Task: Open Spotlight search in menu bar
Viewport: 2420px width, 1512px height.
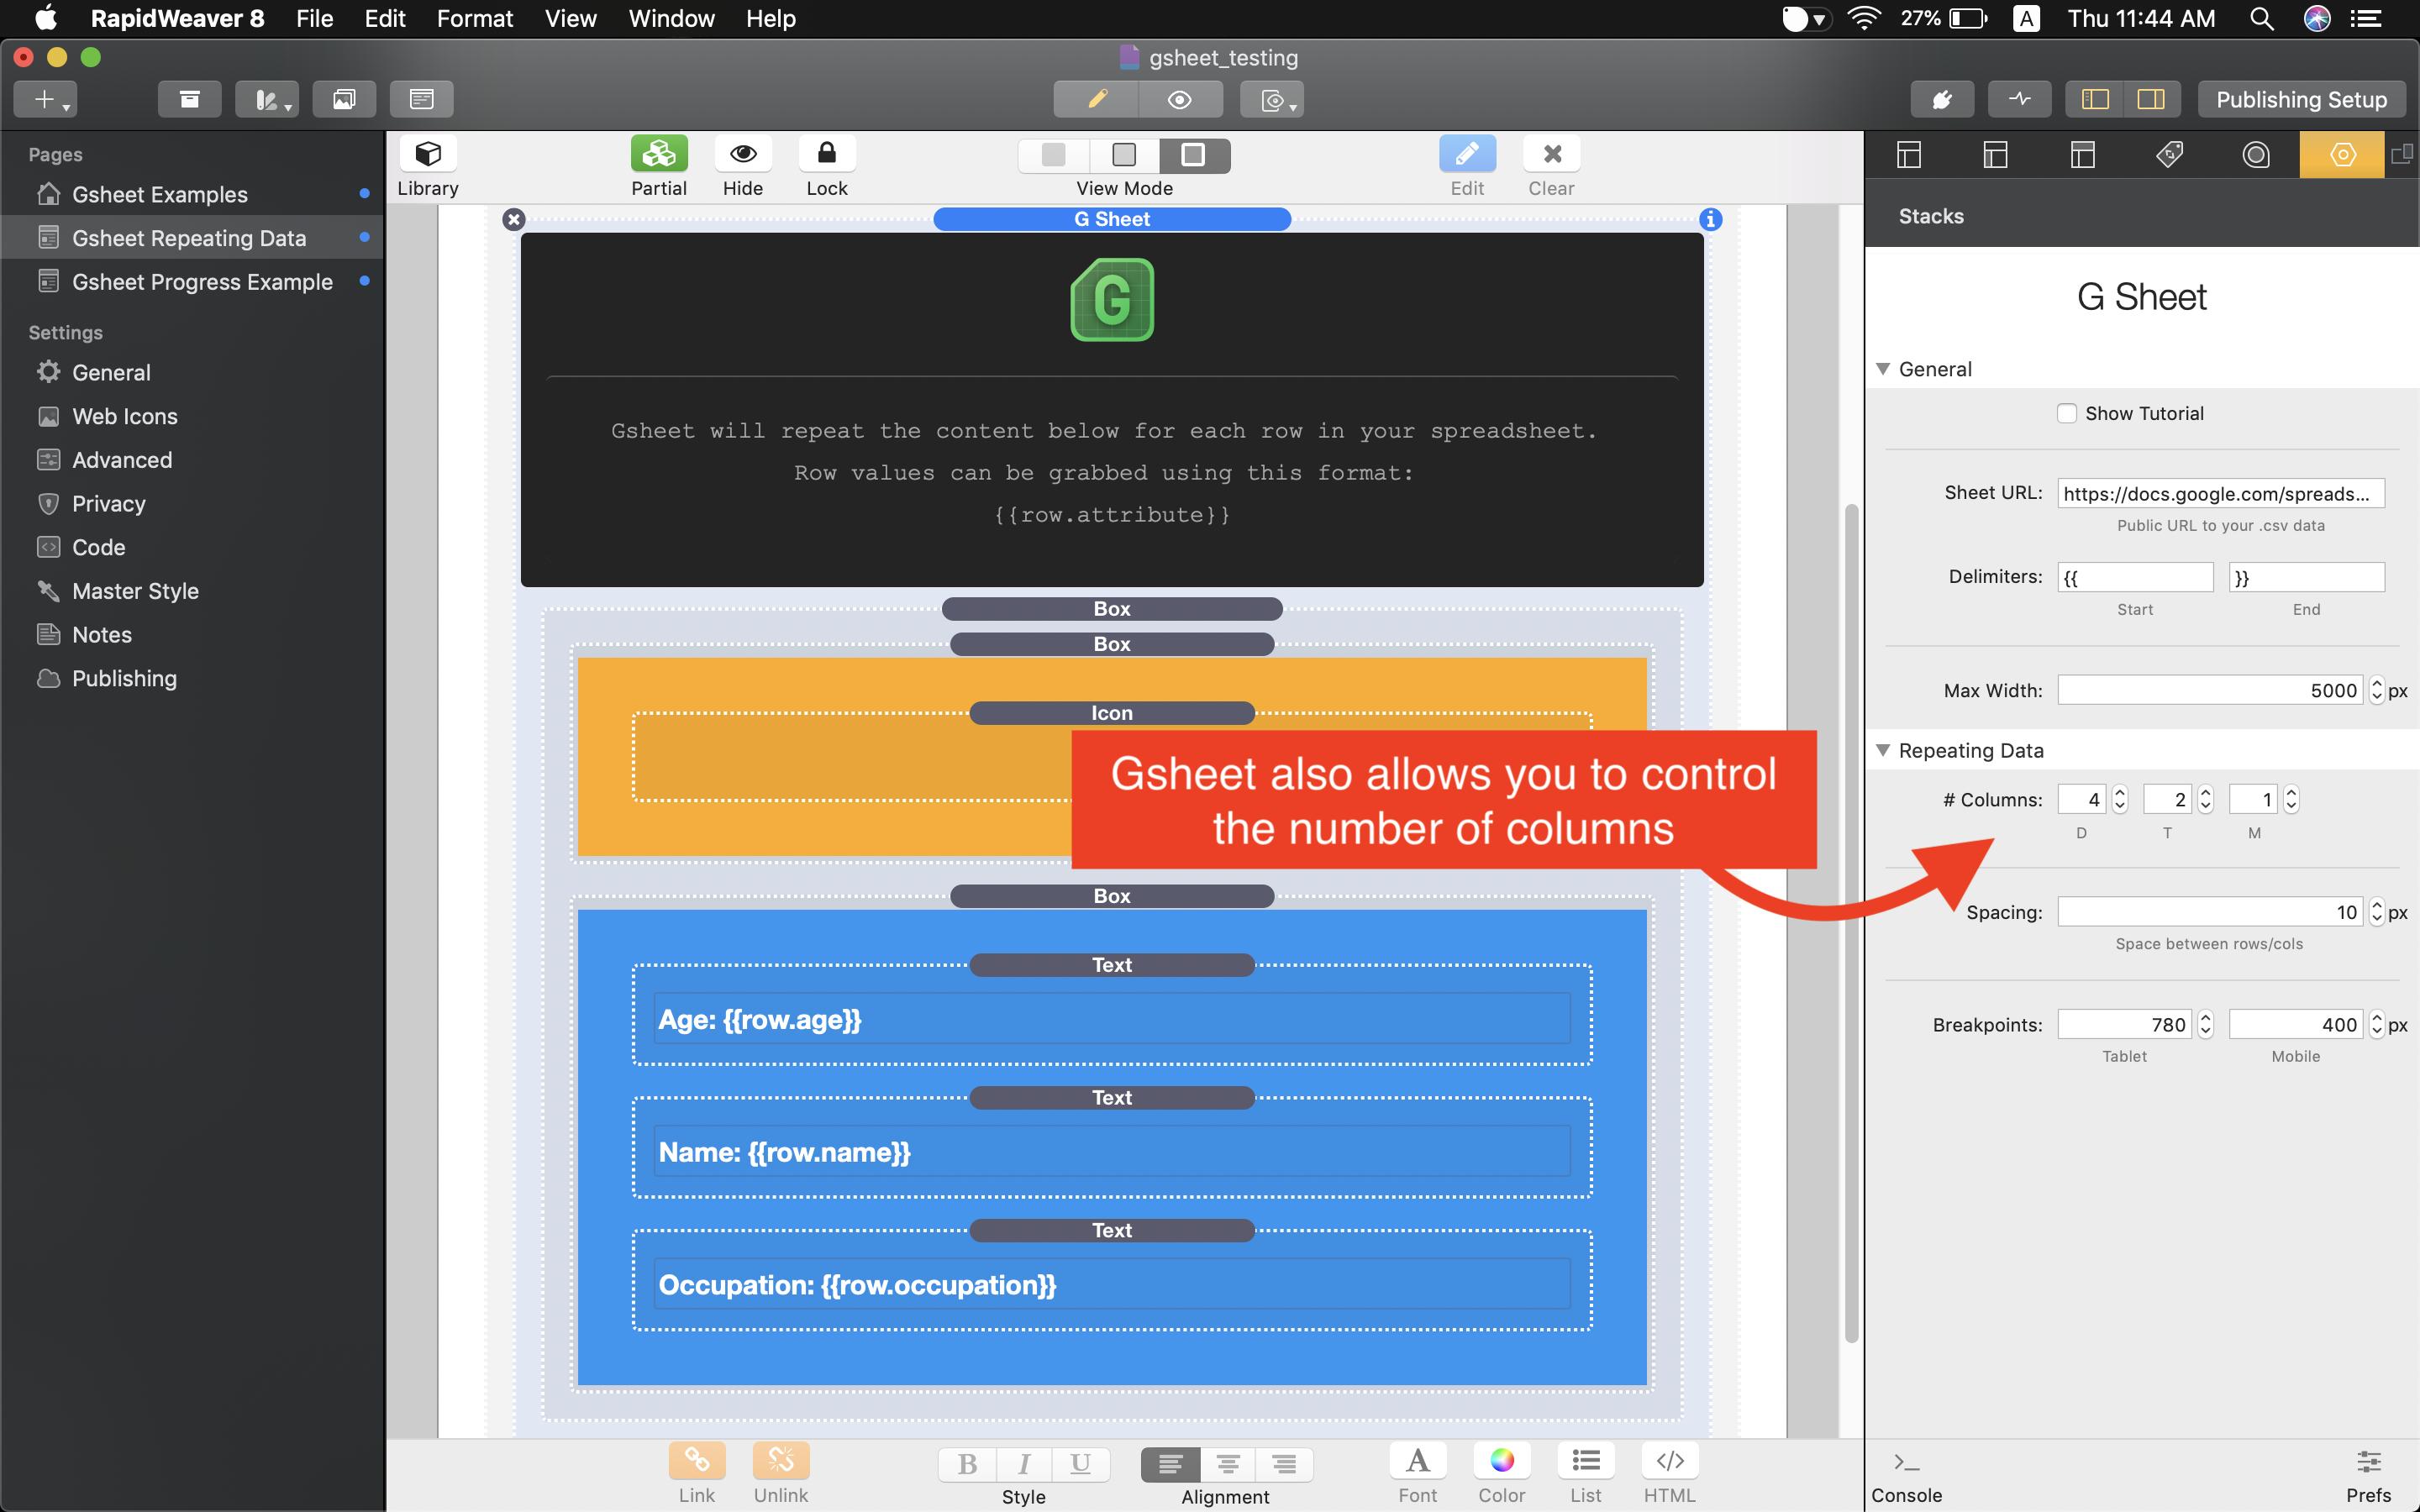Action: pyautogui.click(x=2261, y=18)
